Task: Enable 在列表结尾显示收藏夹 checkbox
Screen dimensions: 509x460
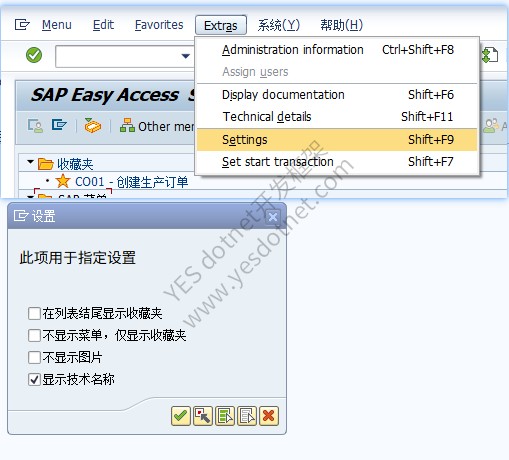Action: coord(34,314)
